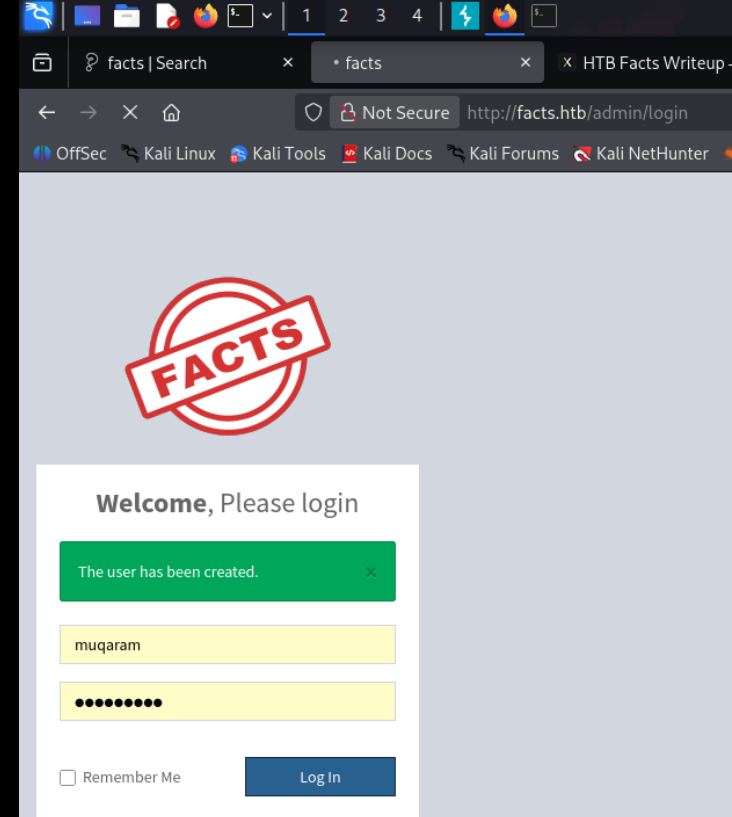Open the Firefox tab list view button
732x817 pixels.
pos(42,63)
